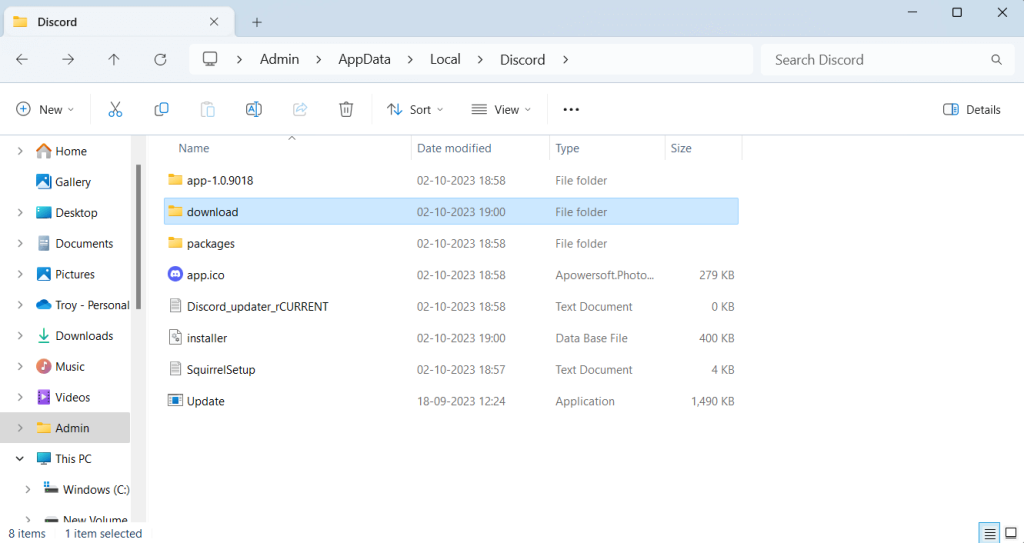Select the Discord_updater_rCURRENT file

coord(248,306)
